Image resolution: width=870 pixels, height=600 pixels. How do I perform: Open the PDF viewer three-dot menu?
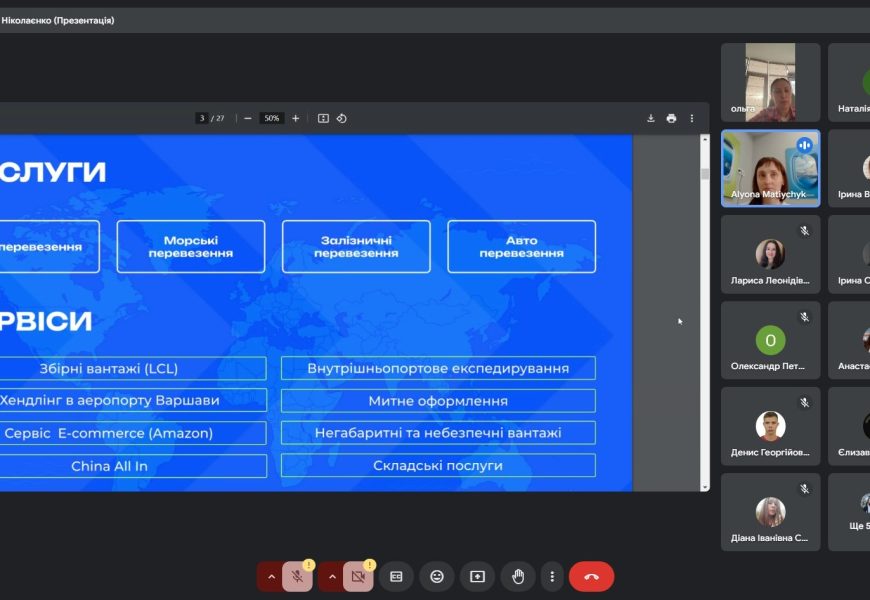tap(692, 118)
